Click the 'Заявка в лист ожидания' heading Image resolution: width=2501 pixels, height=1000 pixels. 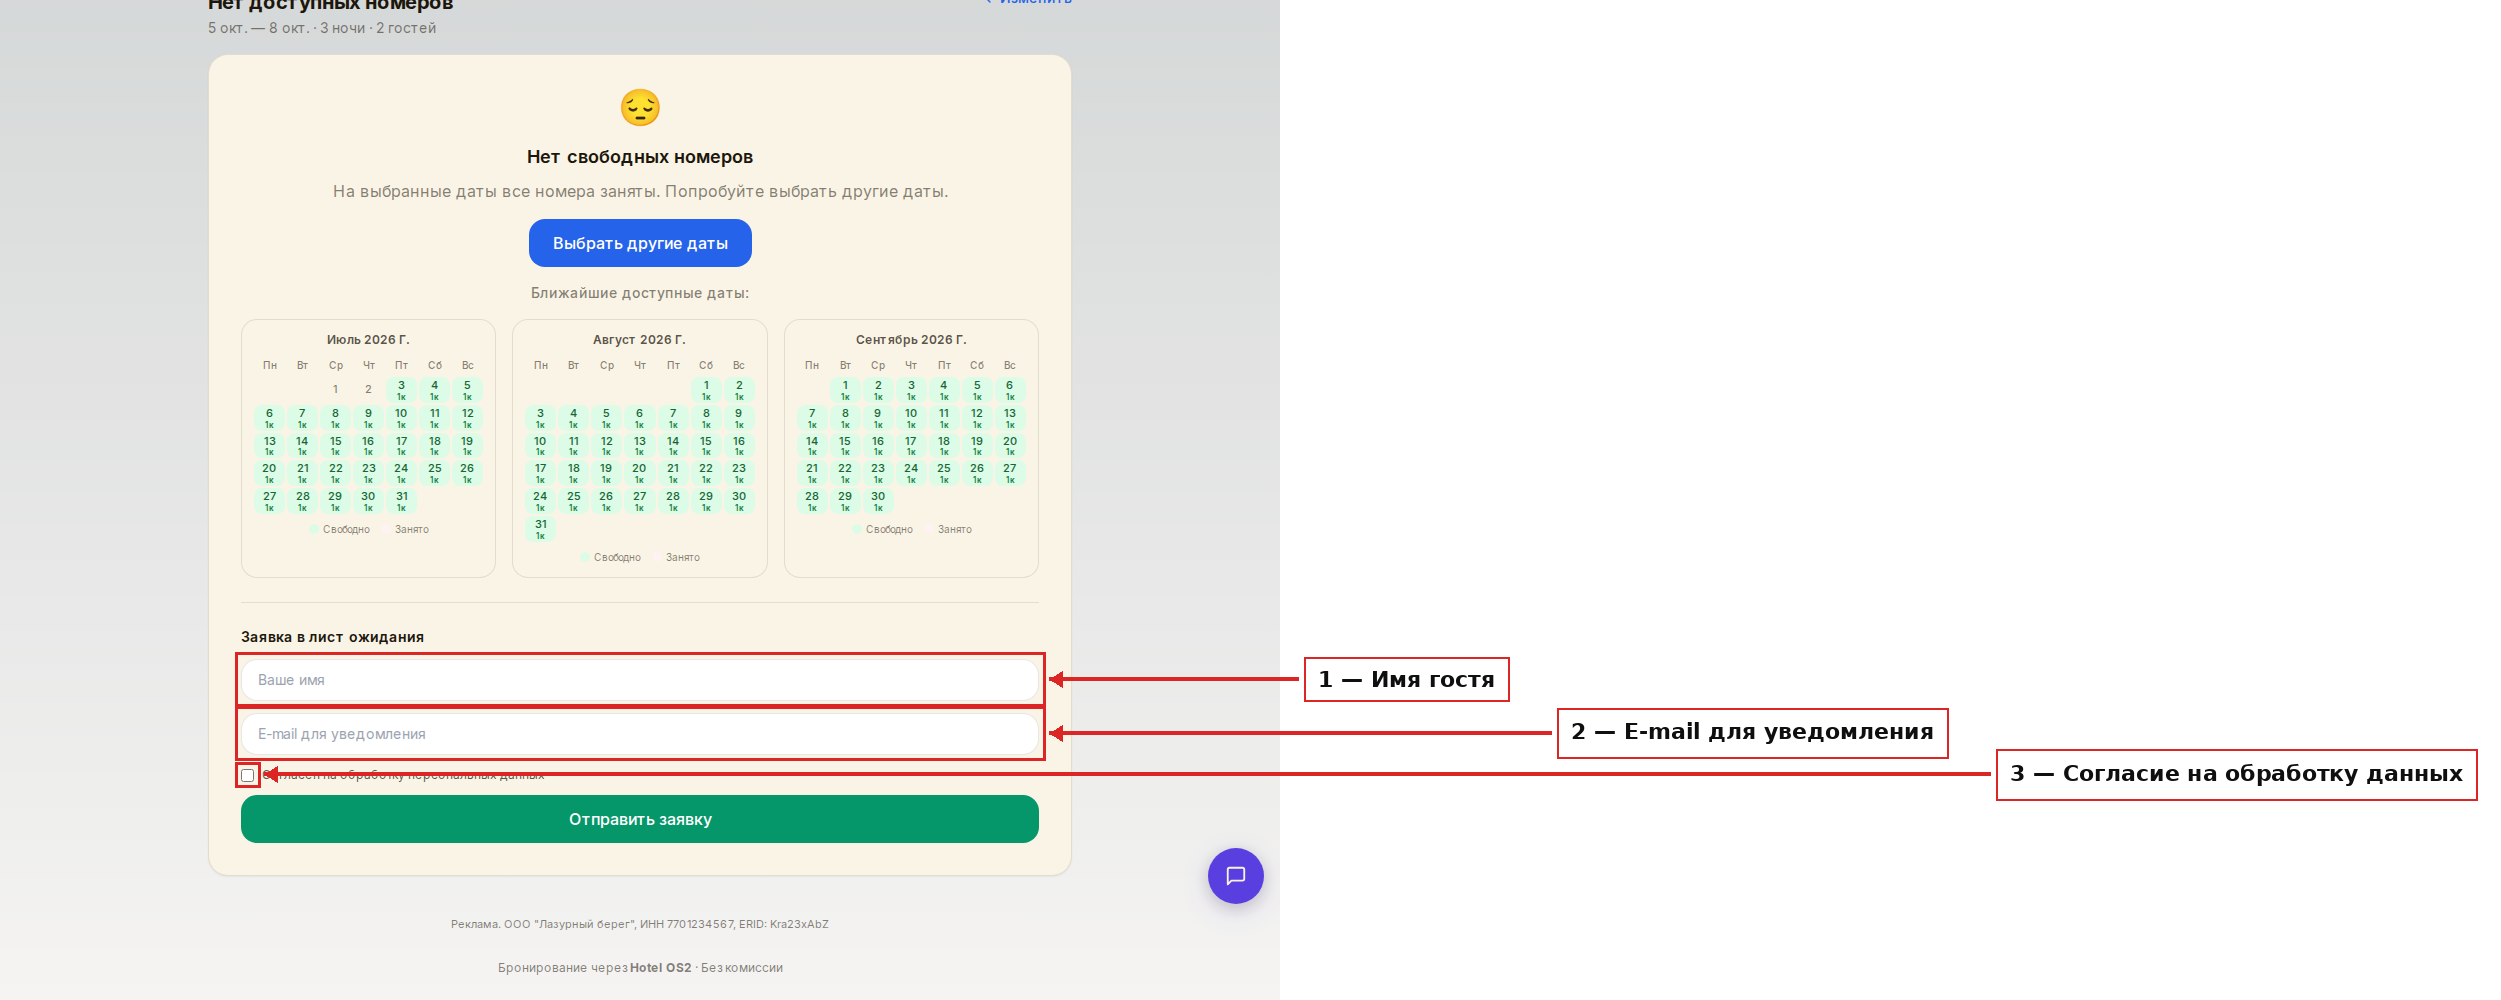point(332,637)
